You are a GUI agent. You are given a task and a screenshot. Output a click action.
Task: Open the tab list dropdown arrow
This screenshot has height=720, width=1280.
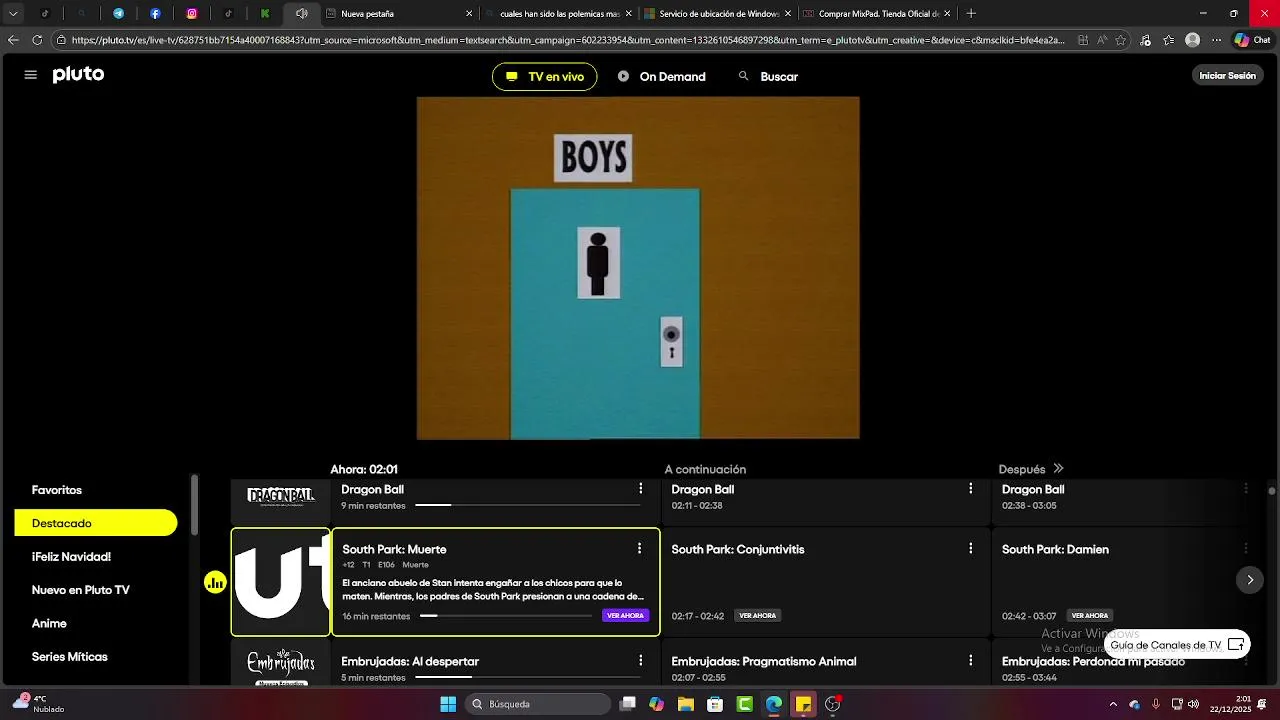(x=13, y=14)
